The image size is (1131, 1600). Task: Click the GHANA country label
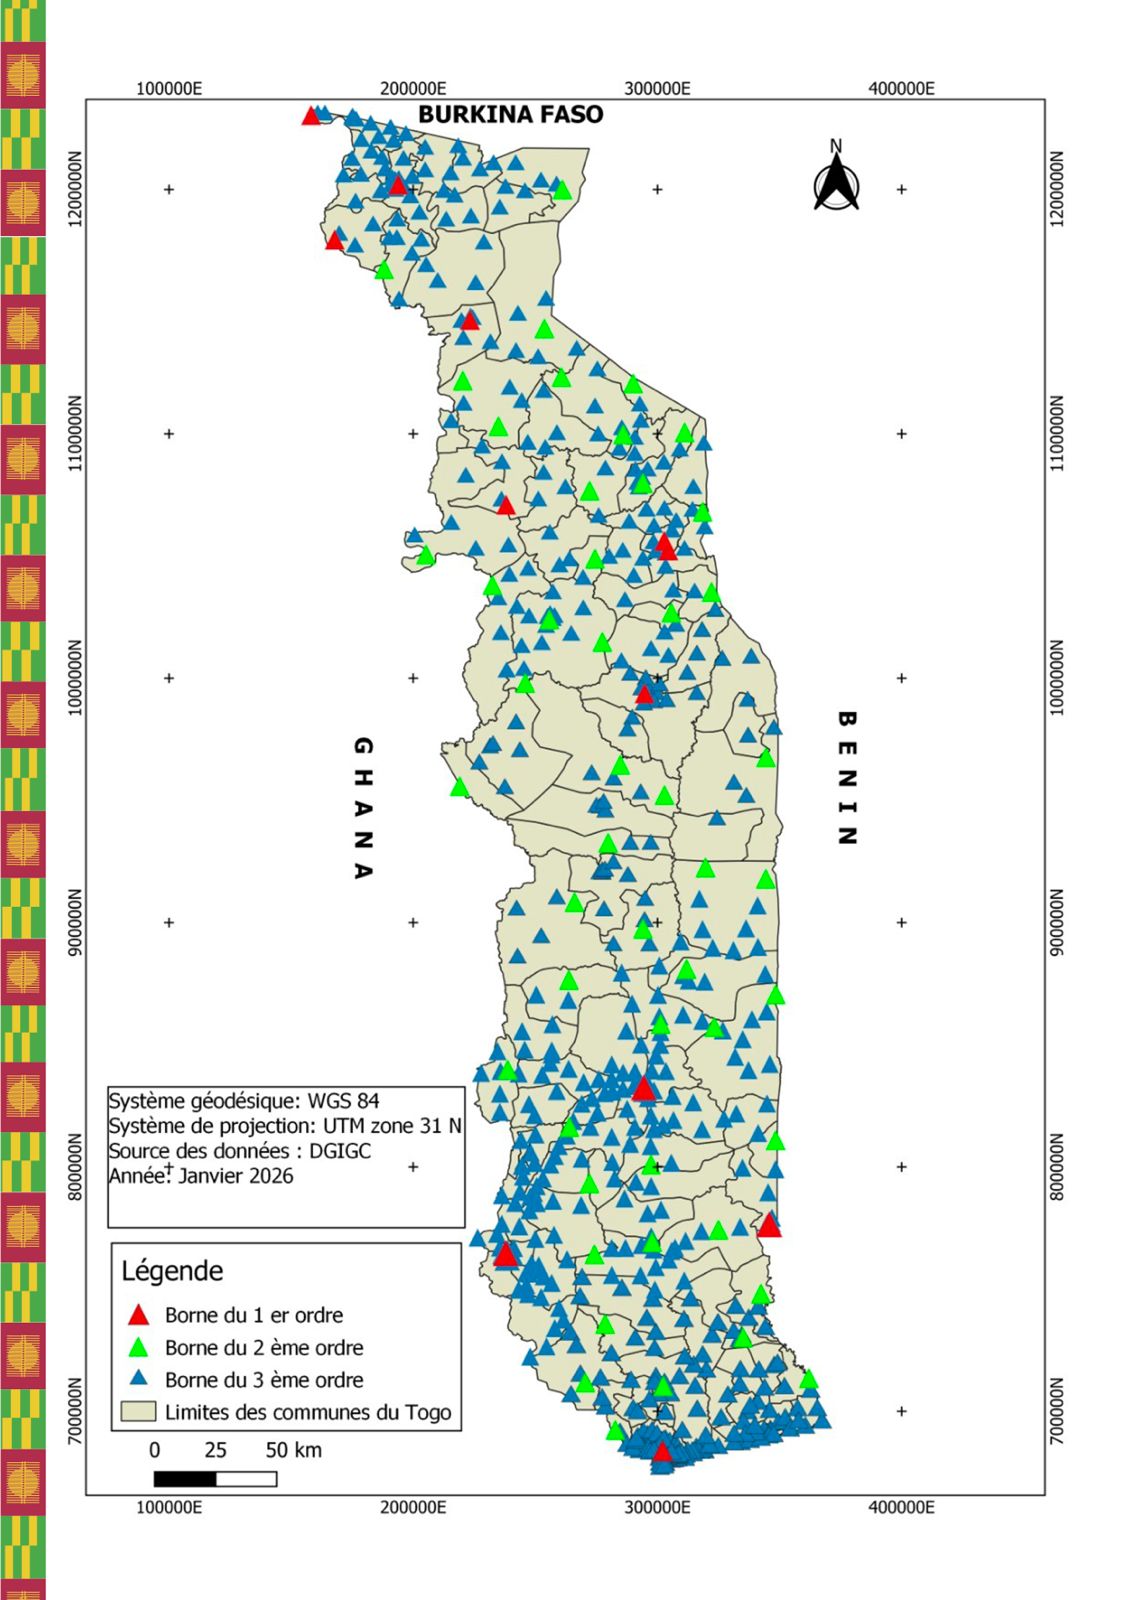click(x=363, y=808)
